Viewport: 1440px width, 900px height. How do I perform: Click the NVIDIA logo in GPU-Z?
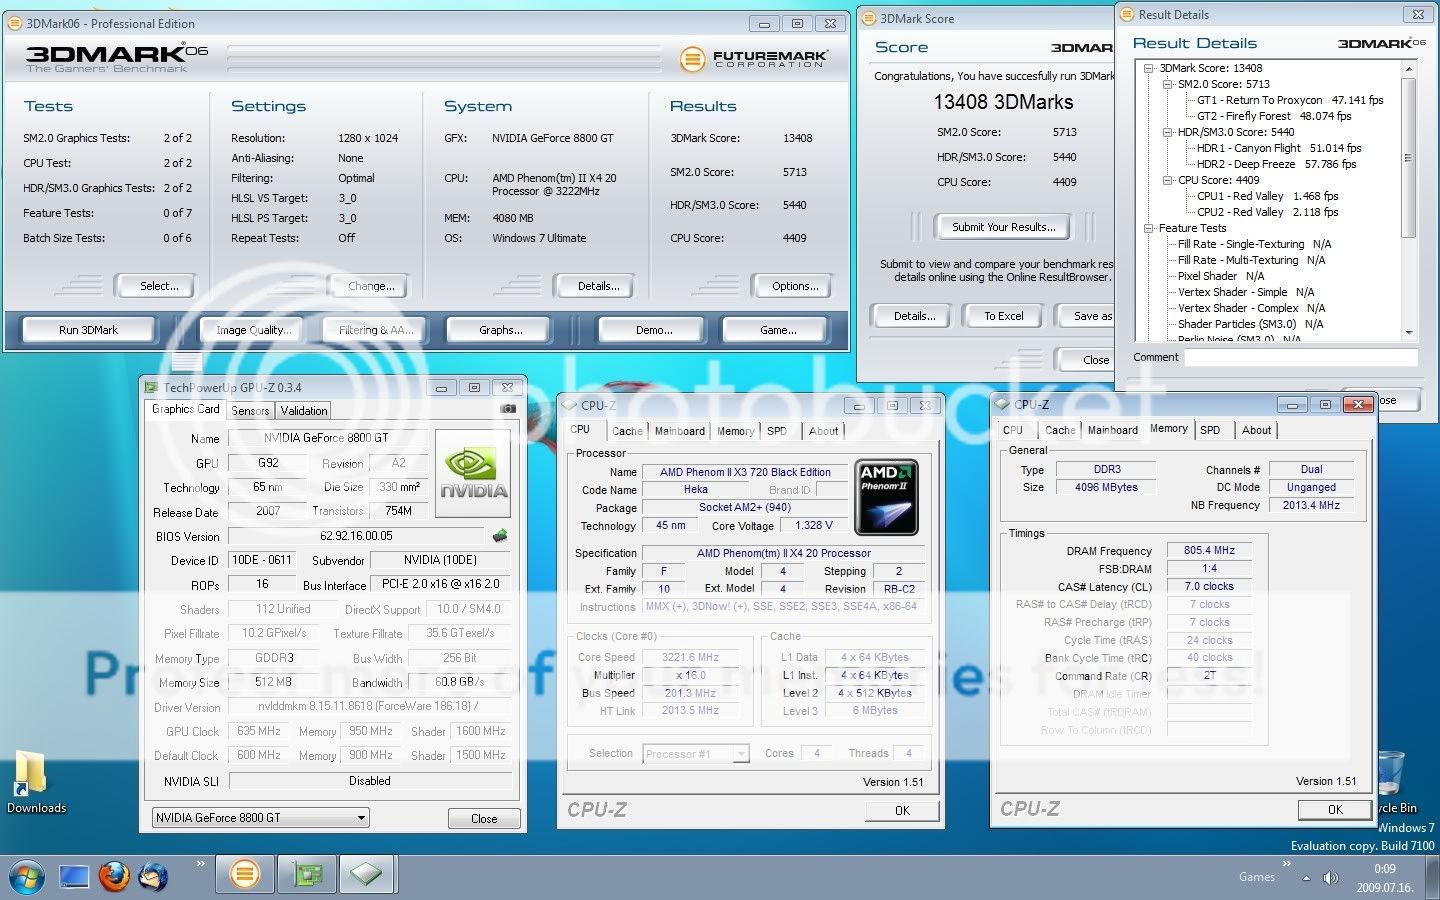(473, 474)
